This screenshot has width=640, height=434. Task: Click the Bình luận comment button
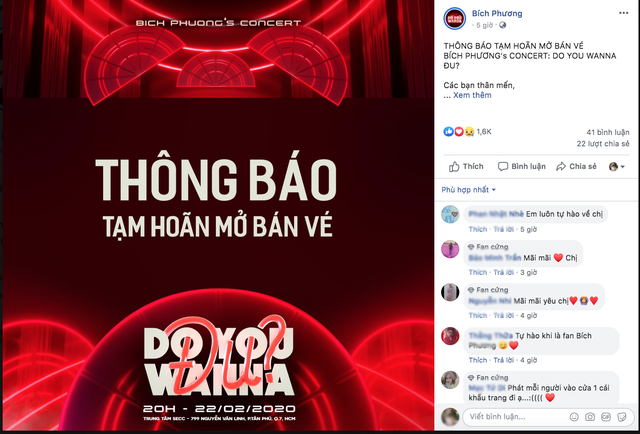pos(522,167)
